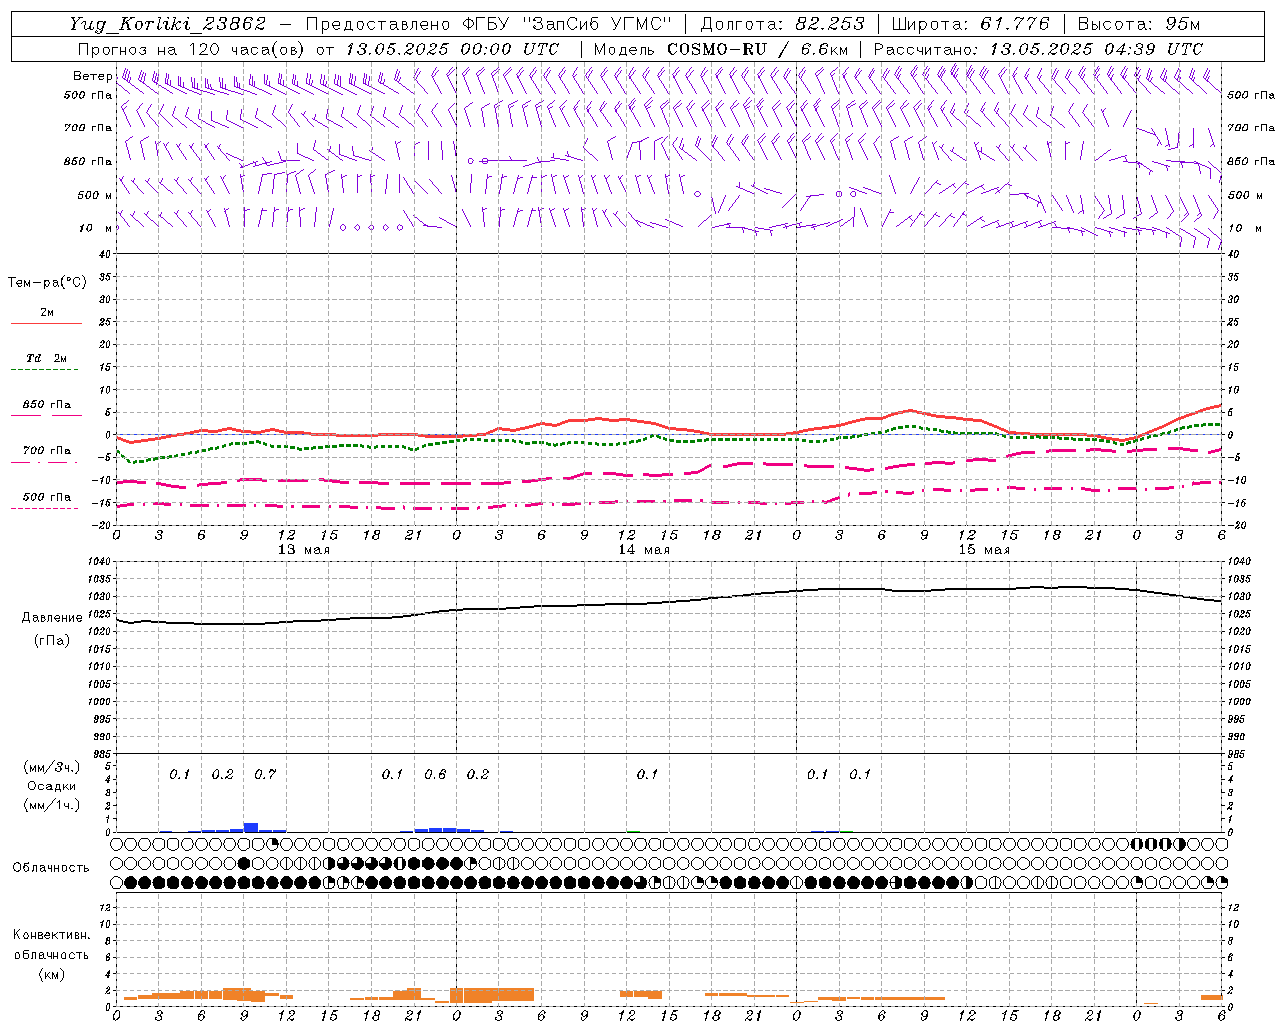The width and height of the screenshot is (1280, 1024).
Task: Click the "500 гПа" temperature legend entry
Action: (47, 497)
